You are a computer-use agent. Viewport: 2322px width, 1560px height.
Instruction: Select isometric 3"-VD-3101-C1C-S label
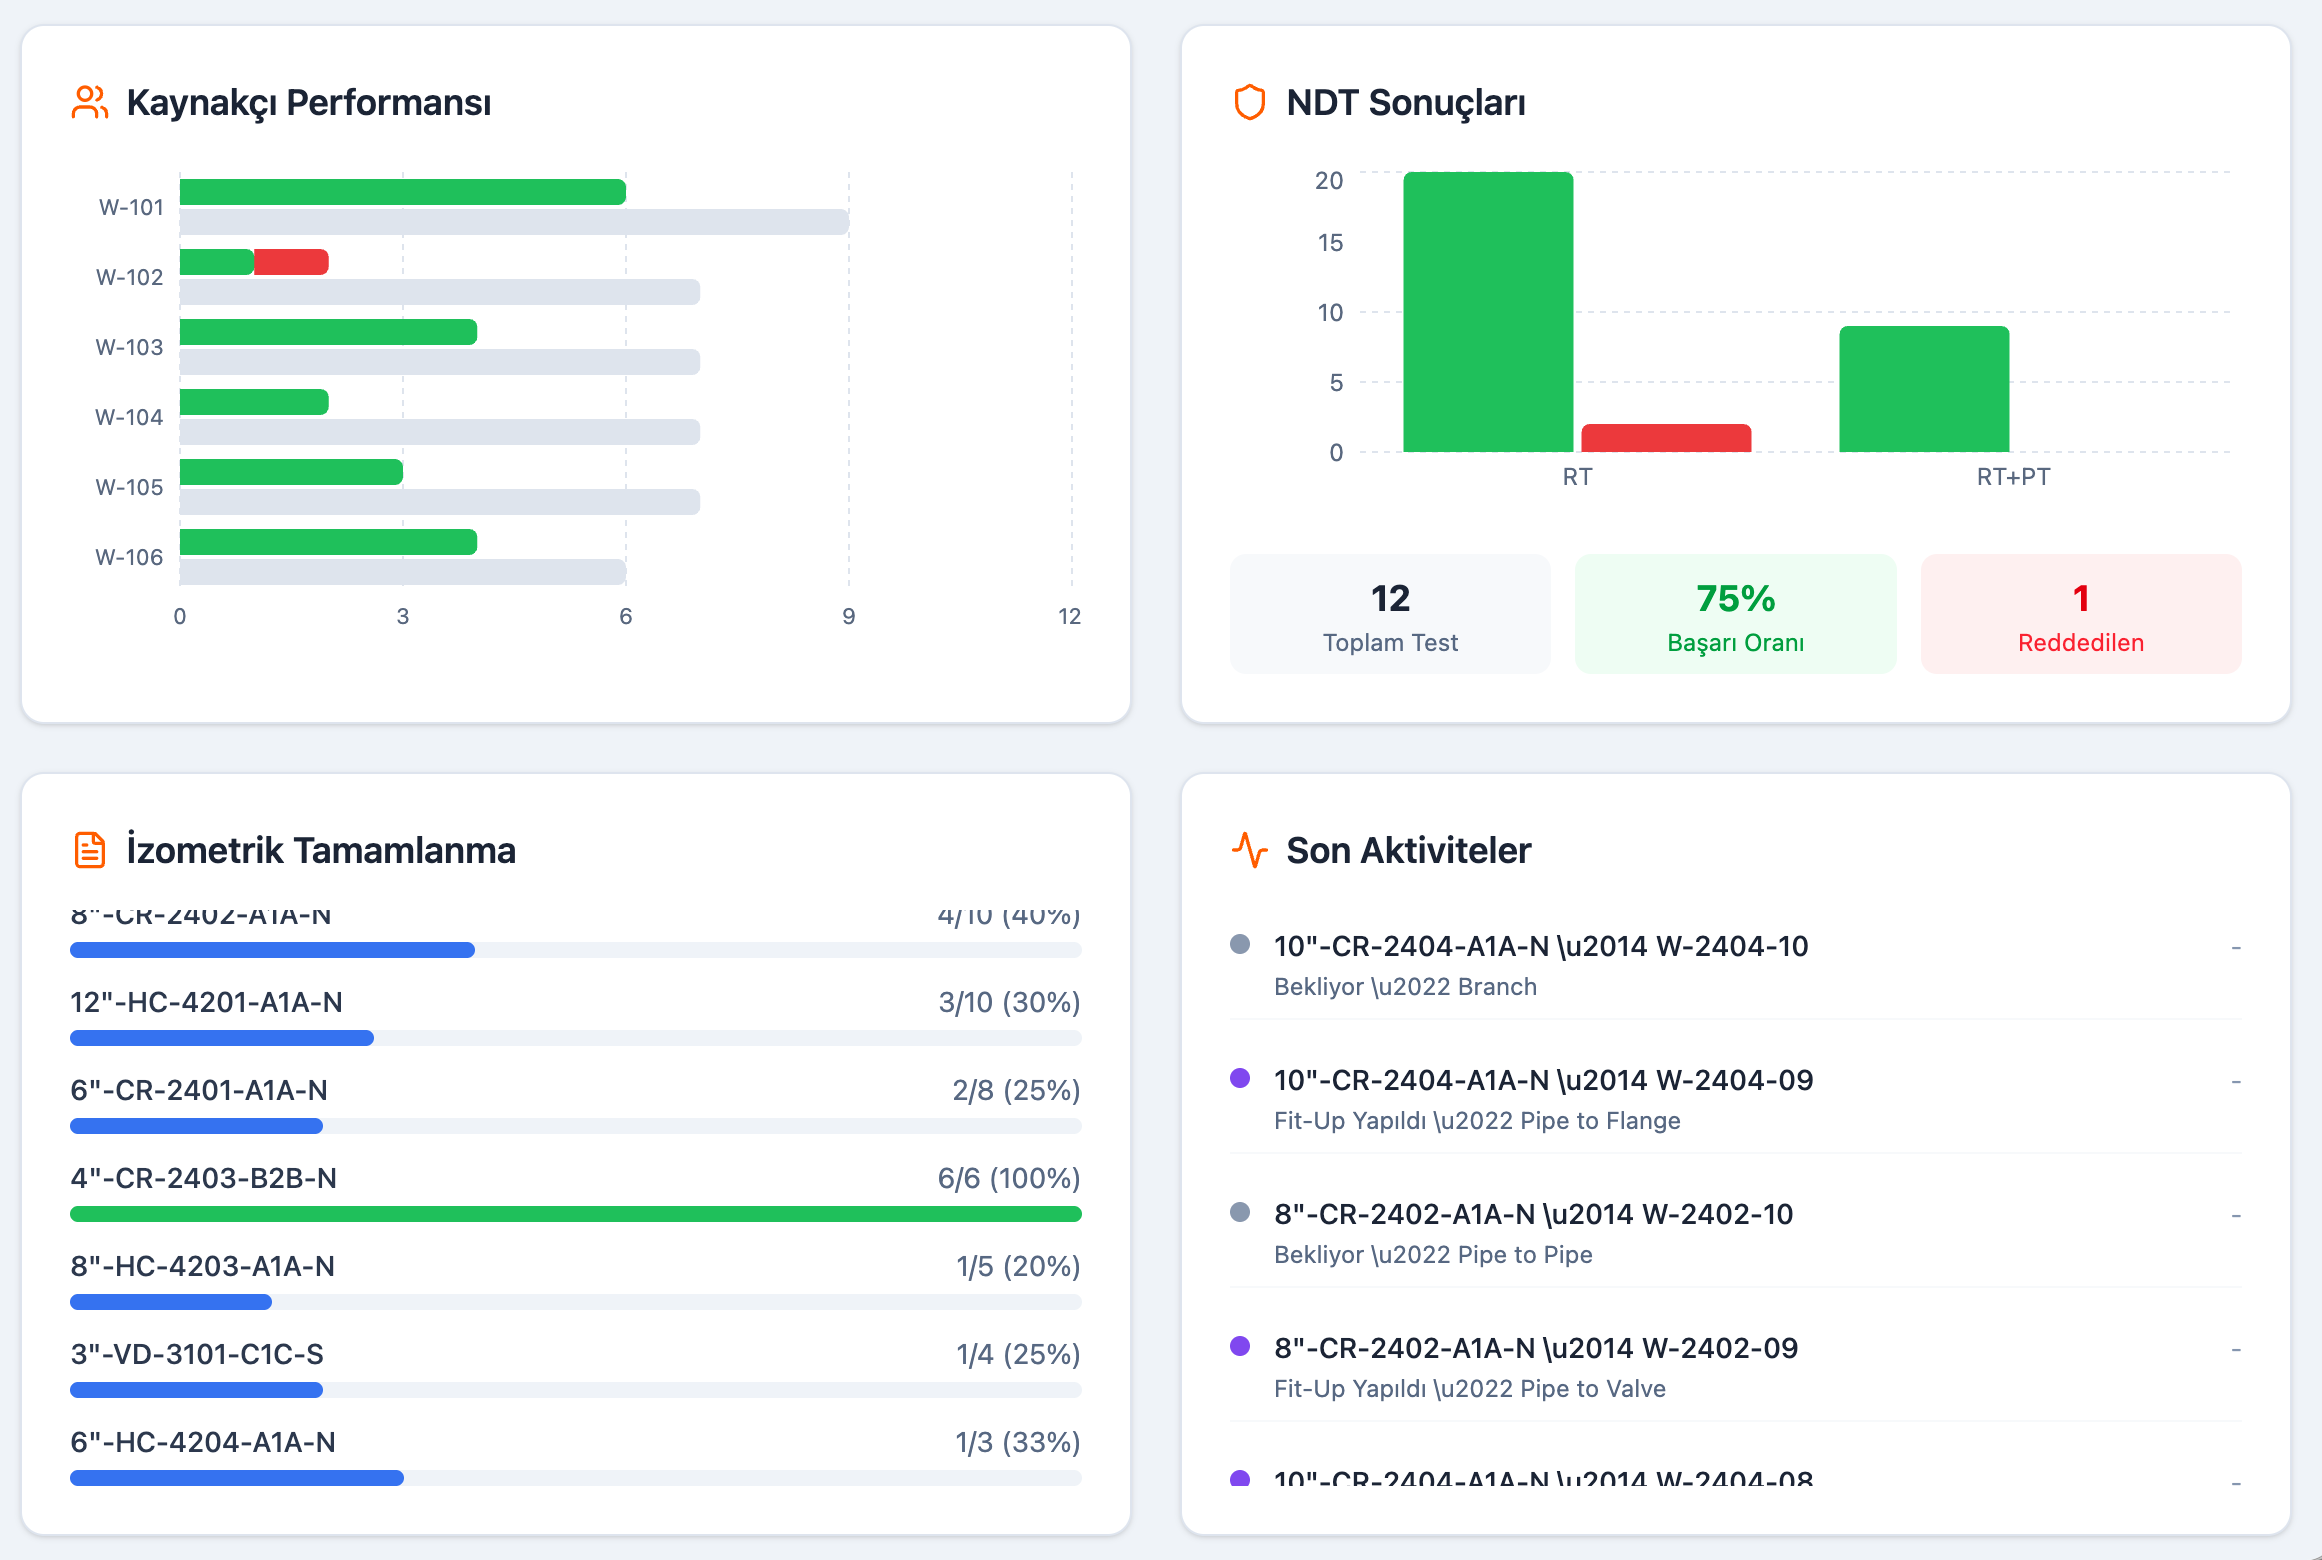197,1354
